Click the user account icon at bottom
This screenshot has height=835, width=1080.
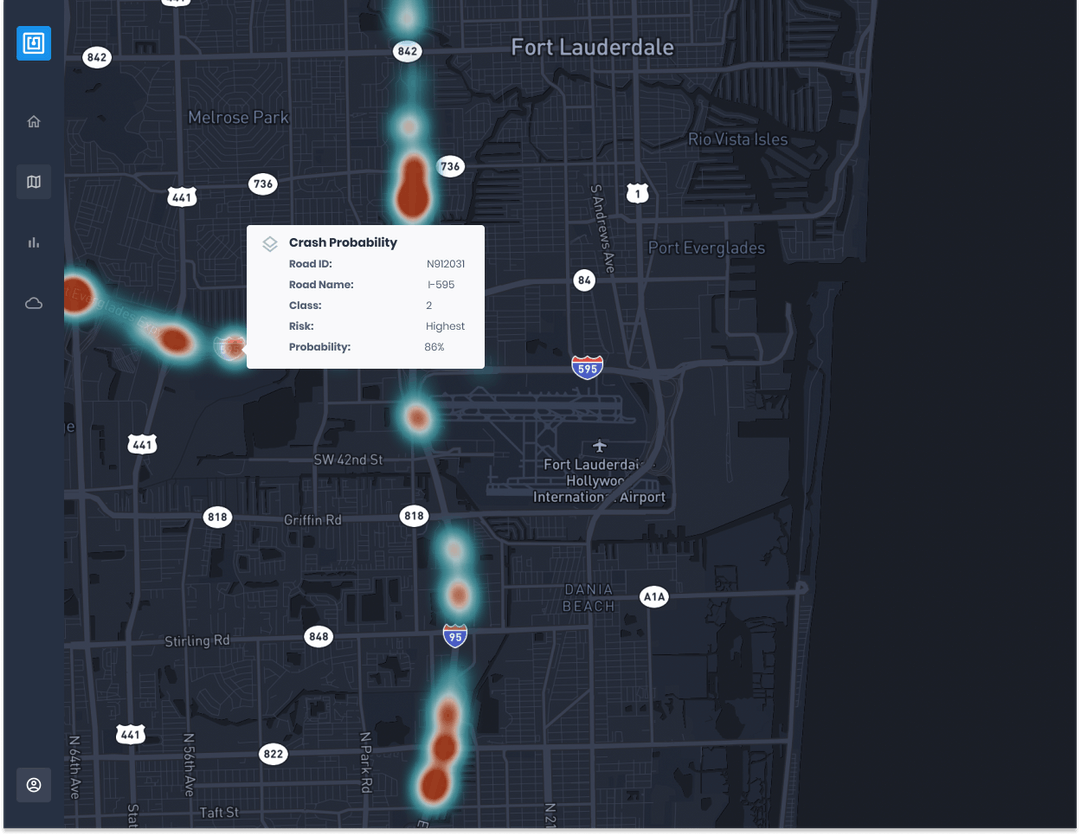[x=33, y=784]
